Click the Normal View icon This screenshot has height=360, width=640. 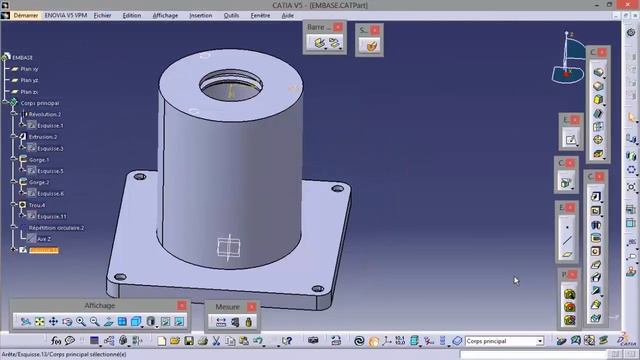[x=109, y=322]
